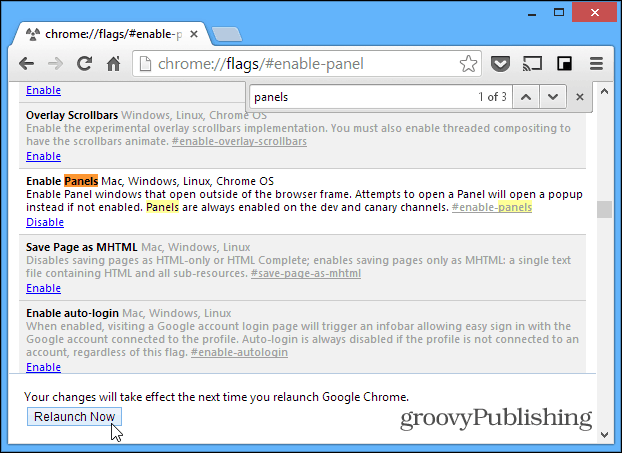Click the '1 of 3' match counter
The width and height of the screenshot is (622, 455).
click(x=492, y=97)
